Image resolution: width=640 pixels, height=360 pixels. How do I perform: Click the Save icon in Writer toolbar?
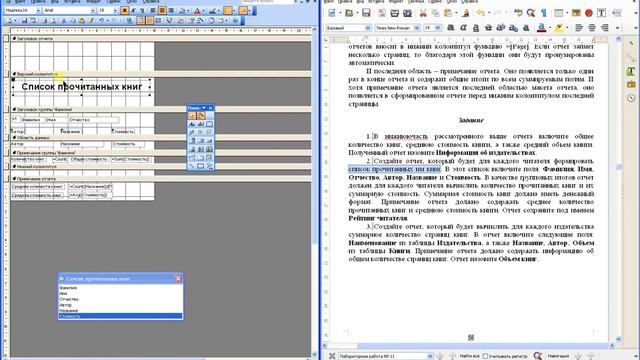pos(366,13)
